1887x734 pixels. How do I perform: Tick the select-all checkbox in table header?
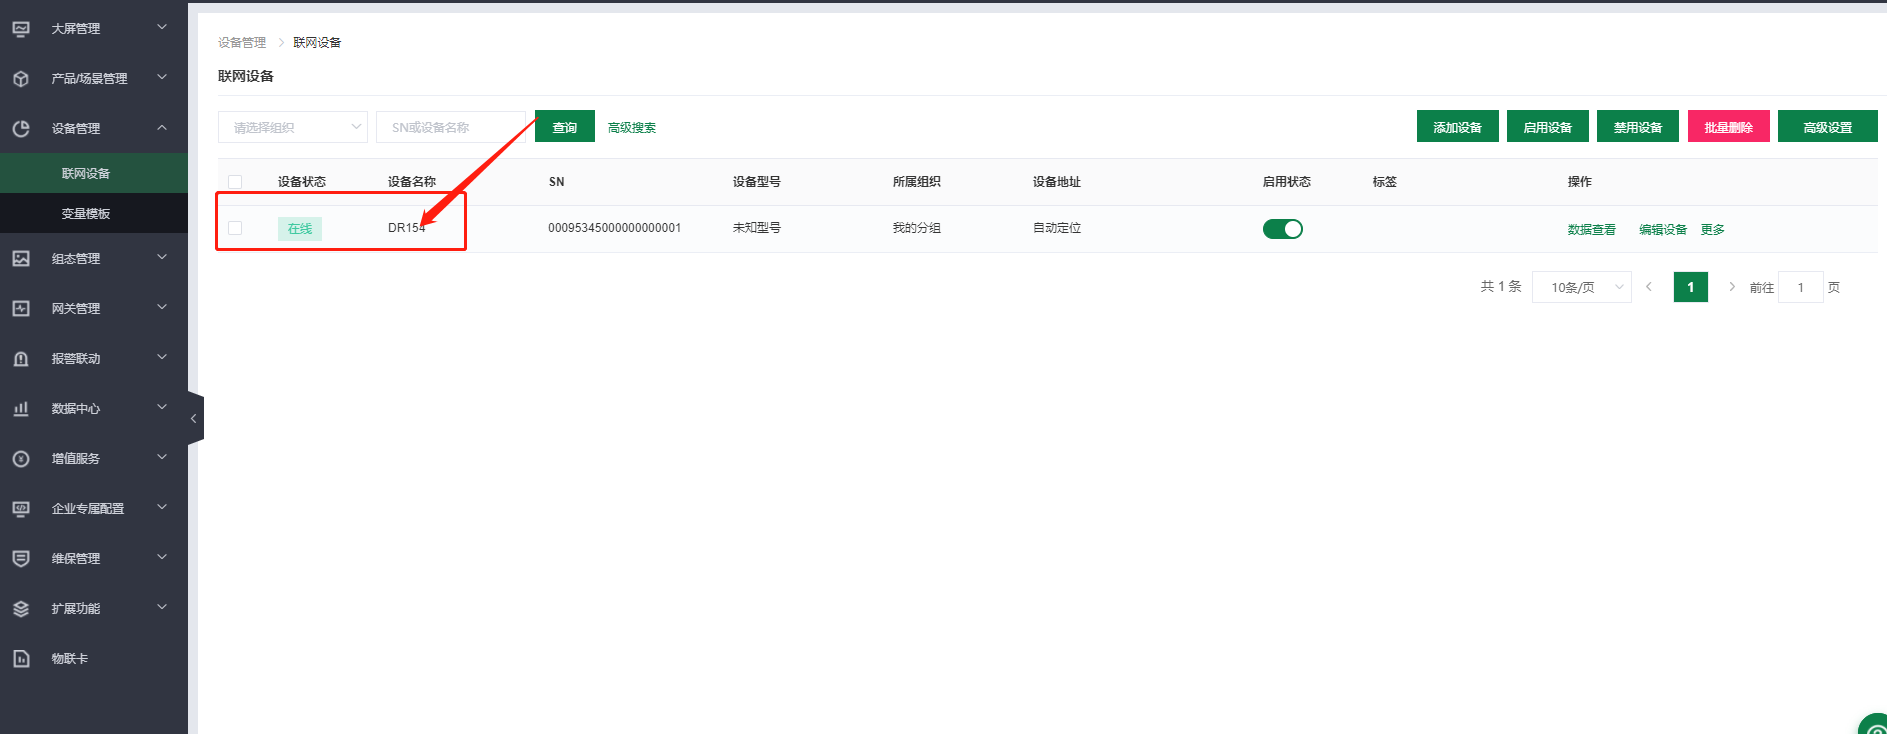(235, 182)
